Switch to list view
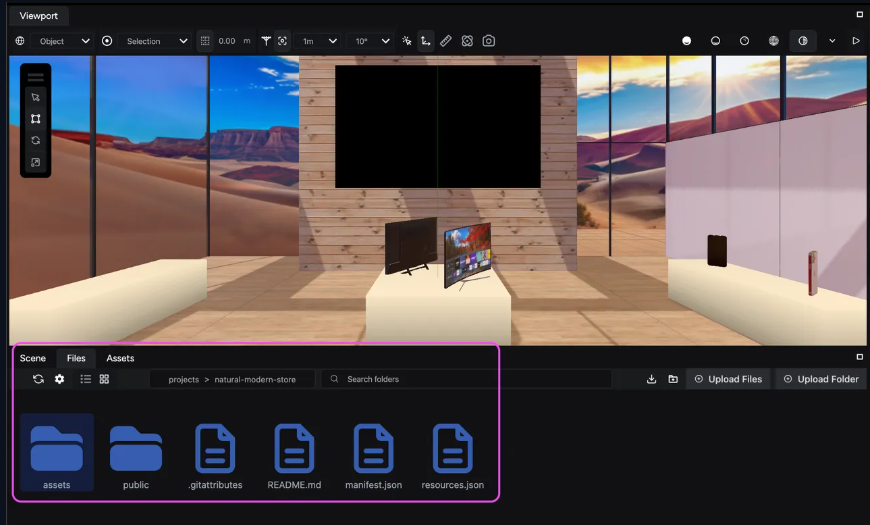The width and height of the screenshot is (870, 525). tap(85, 379)
